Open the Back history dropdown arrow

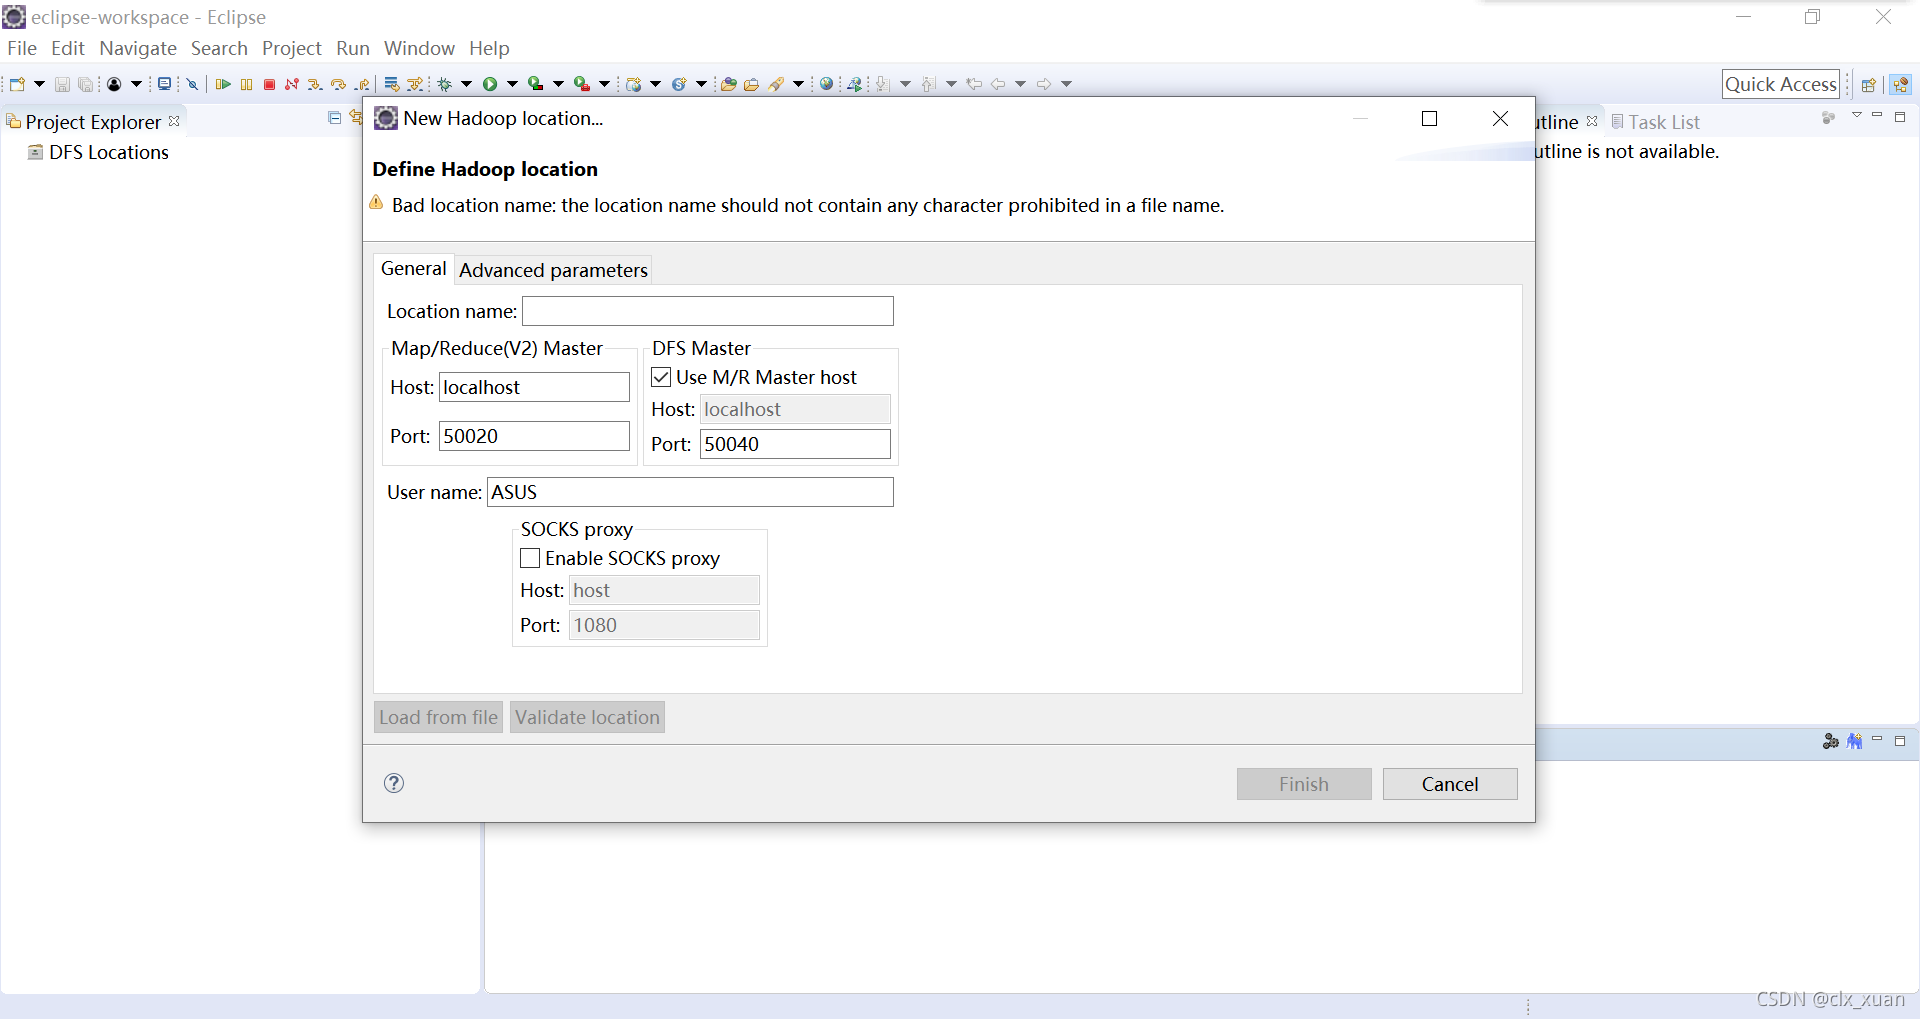tap(1021, 84)
